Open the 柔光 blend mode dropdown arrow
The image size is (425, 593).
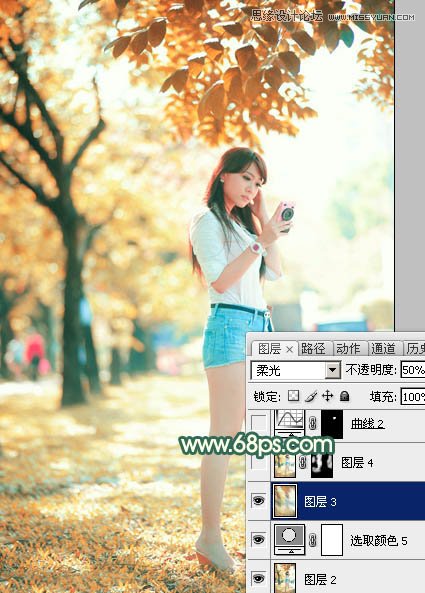(333, 370)
